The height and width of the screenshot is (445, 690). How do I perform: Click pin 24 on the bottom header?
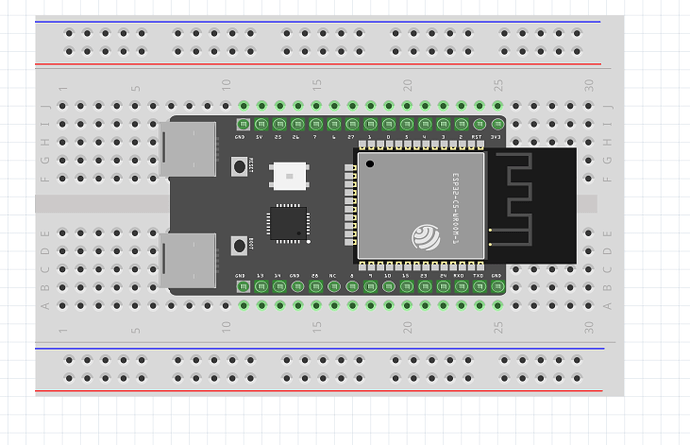pyautogui.click(x=443, y=287)
